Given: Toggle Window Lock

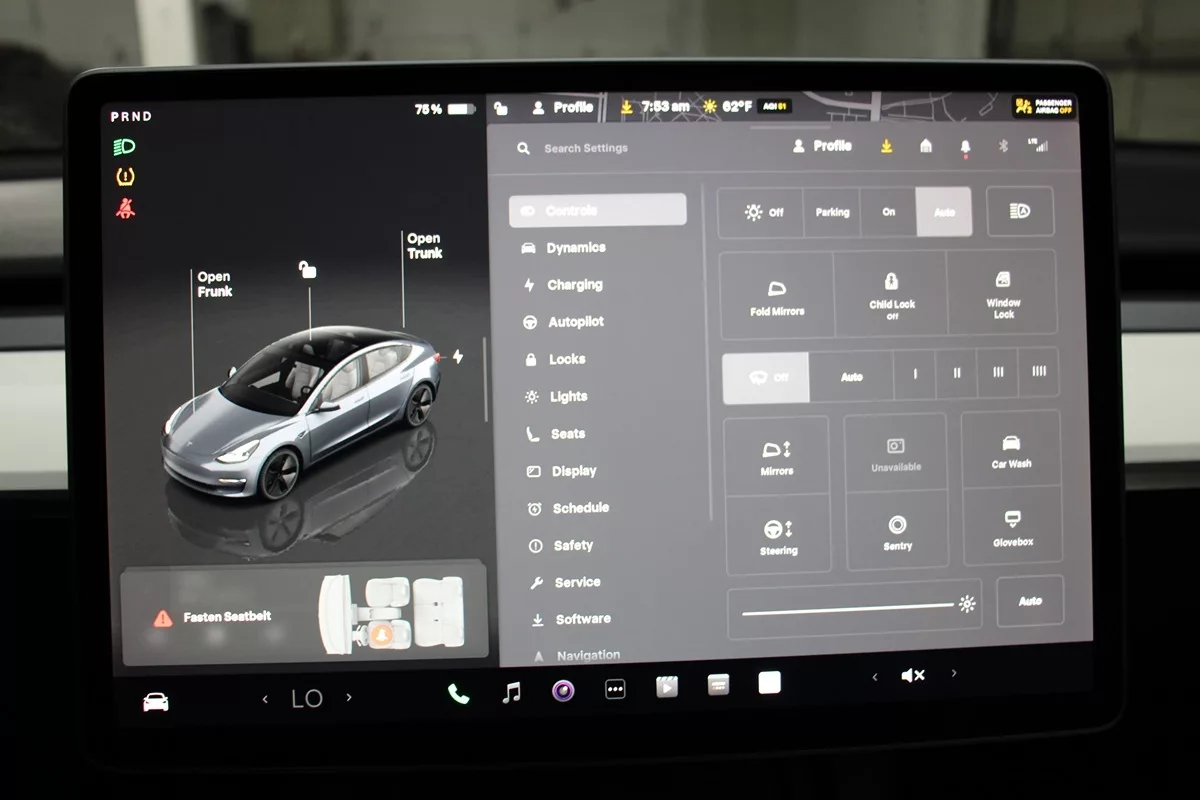Looking at the screenshot, I should [1003, 294].
